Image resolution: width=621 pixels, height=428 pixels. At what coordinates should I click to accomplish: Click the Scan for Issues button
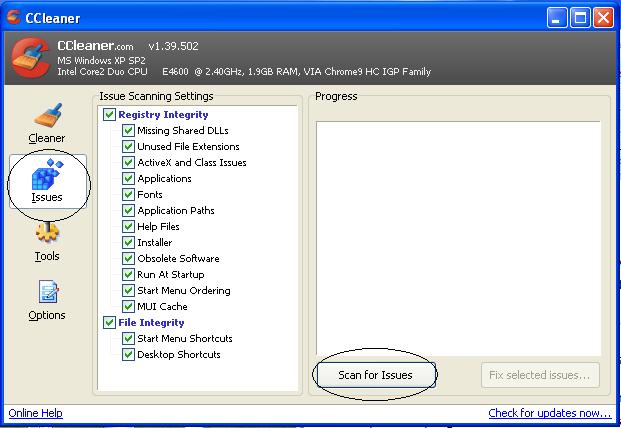[x=374, y=375]
